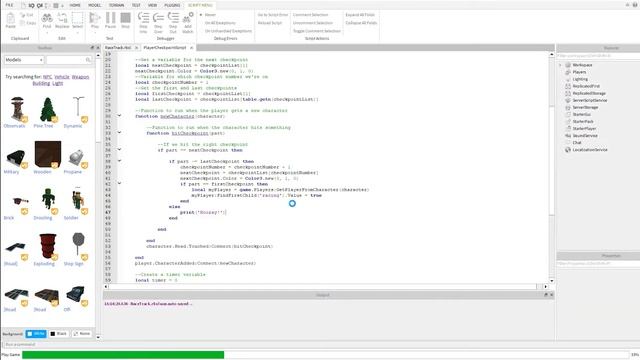The image size is (640, 360).
Task: Click Toggle Comment Selection action
Action: (x=317, y=31)
